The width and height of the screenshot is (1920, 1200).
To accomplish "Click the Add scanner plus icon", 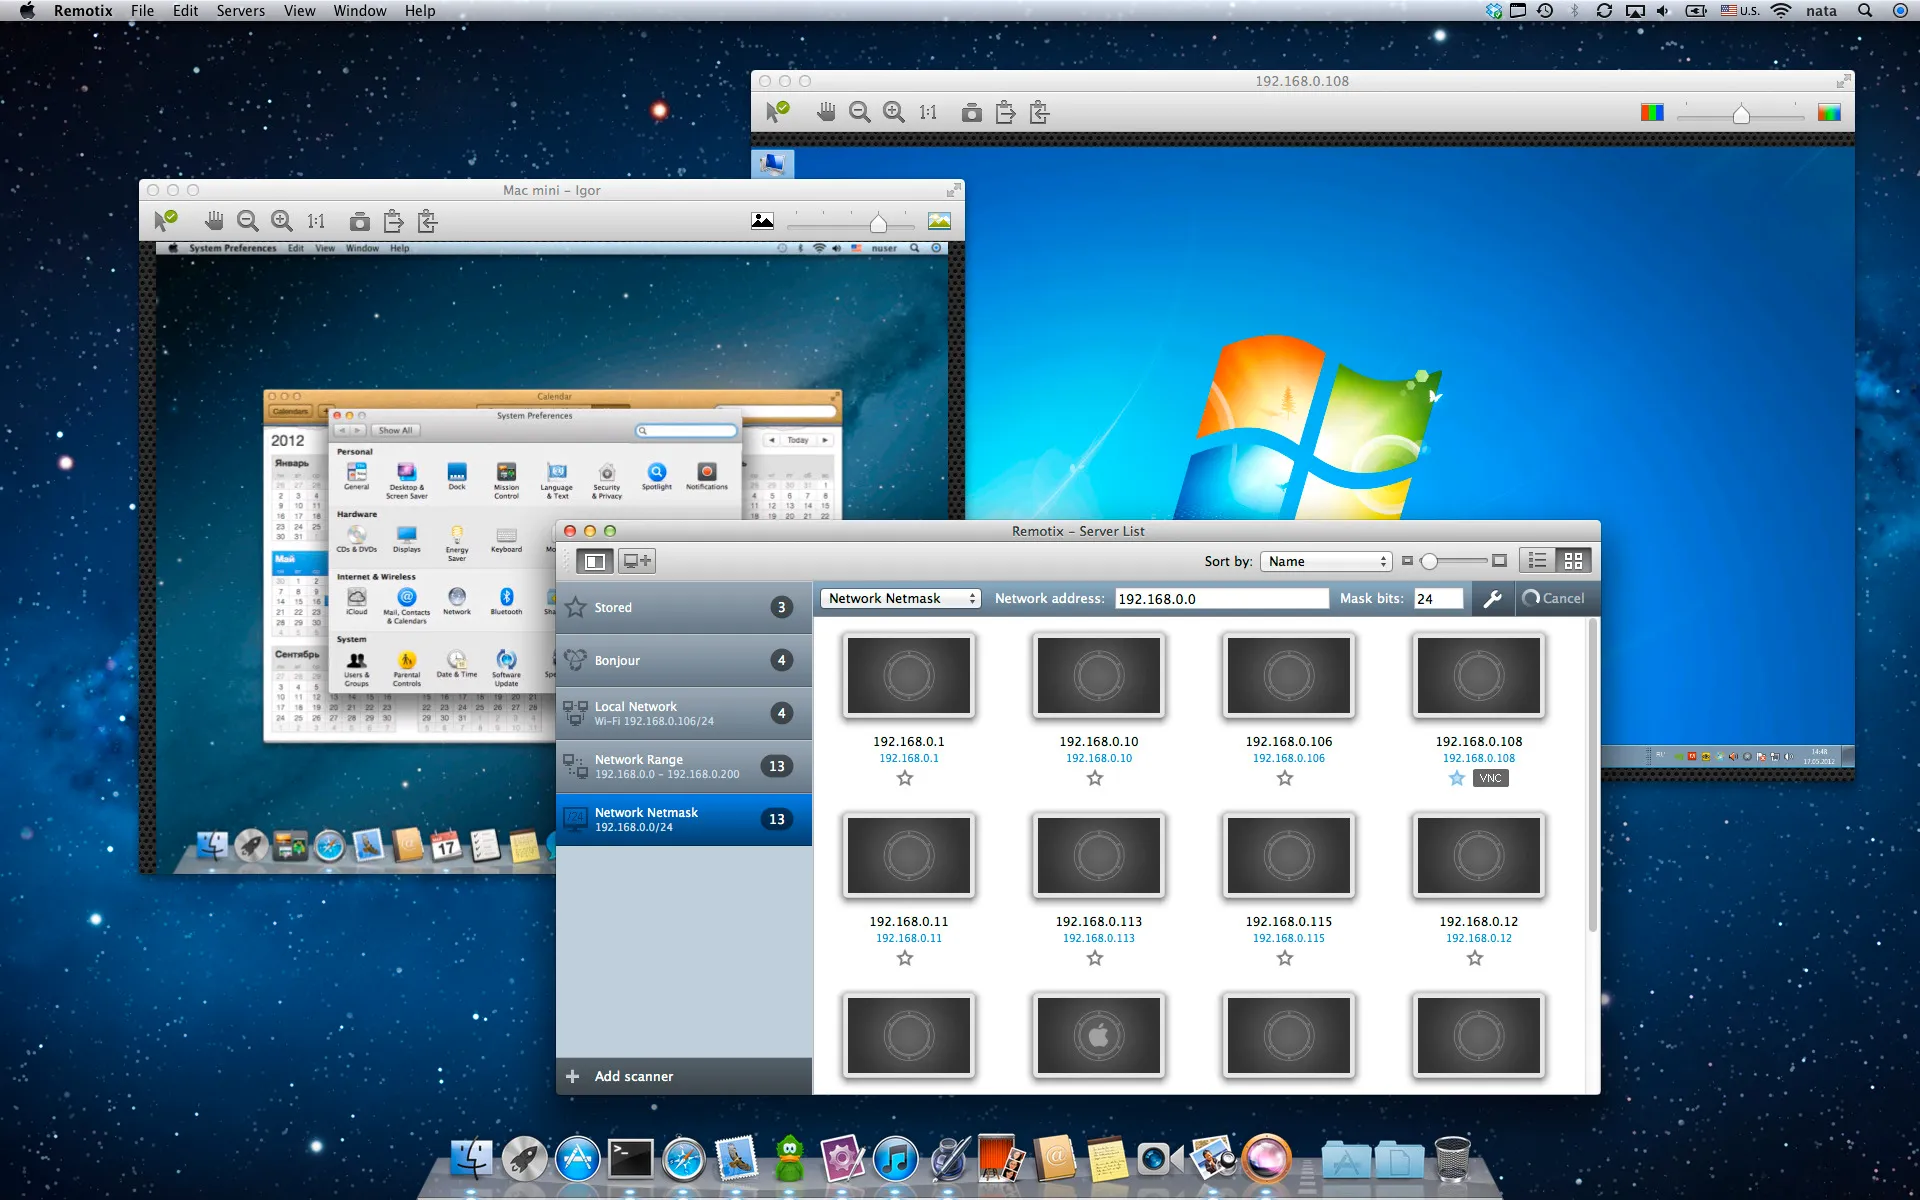I will coord(572,1076).
